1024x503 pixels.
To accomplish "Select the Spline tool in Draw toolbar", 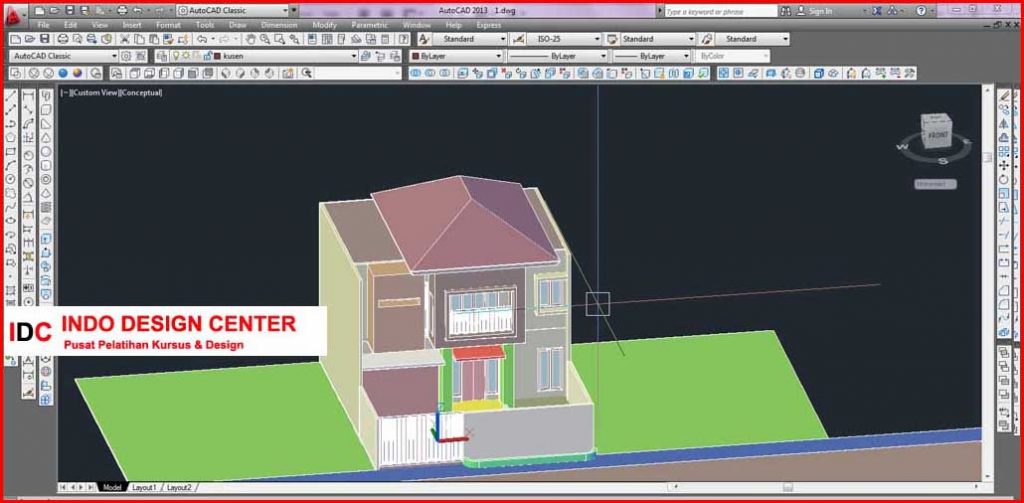I will (x=10, y=206).
